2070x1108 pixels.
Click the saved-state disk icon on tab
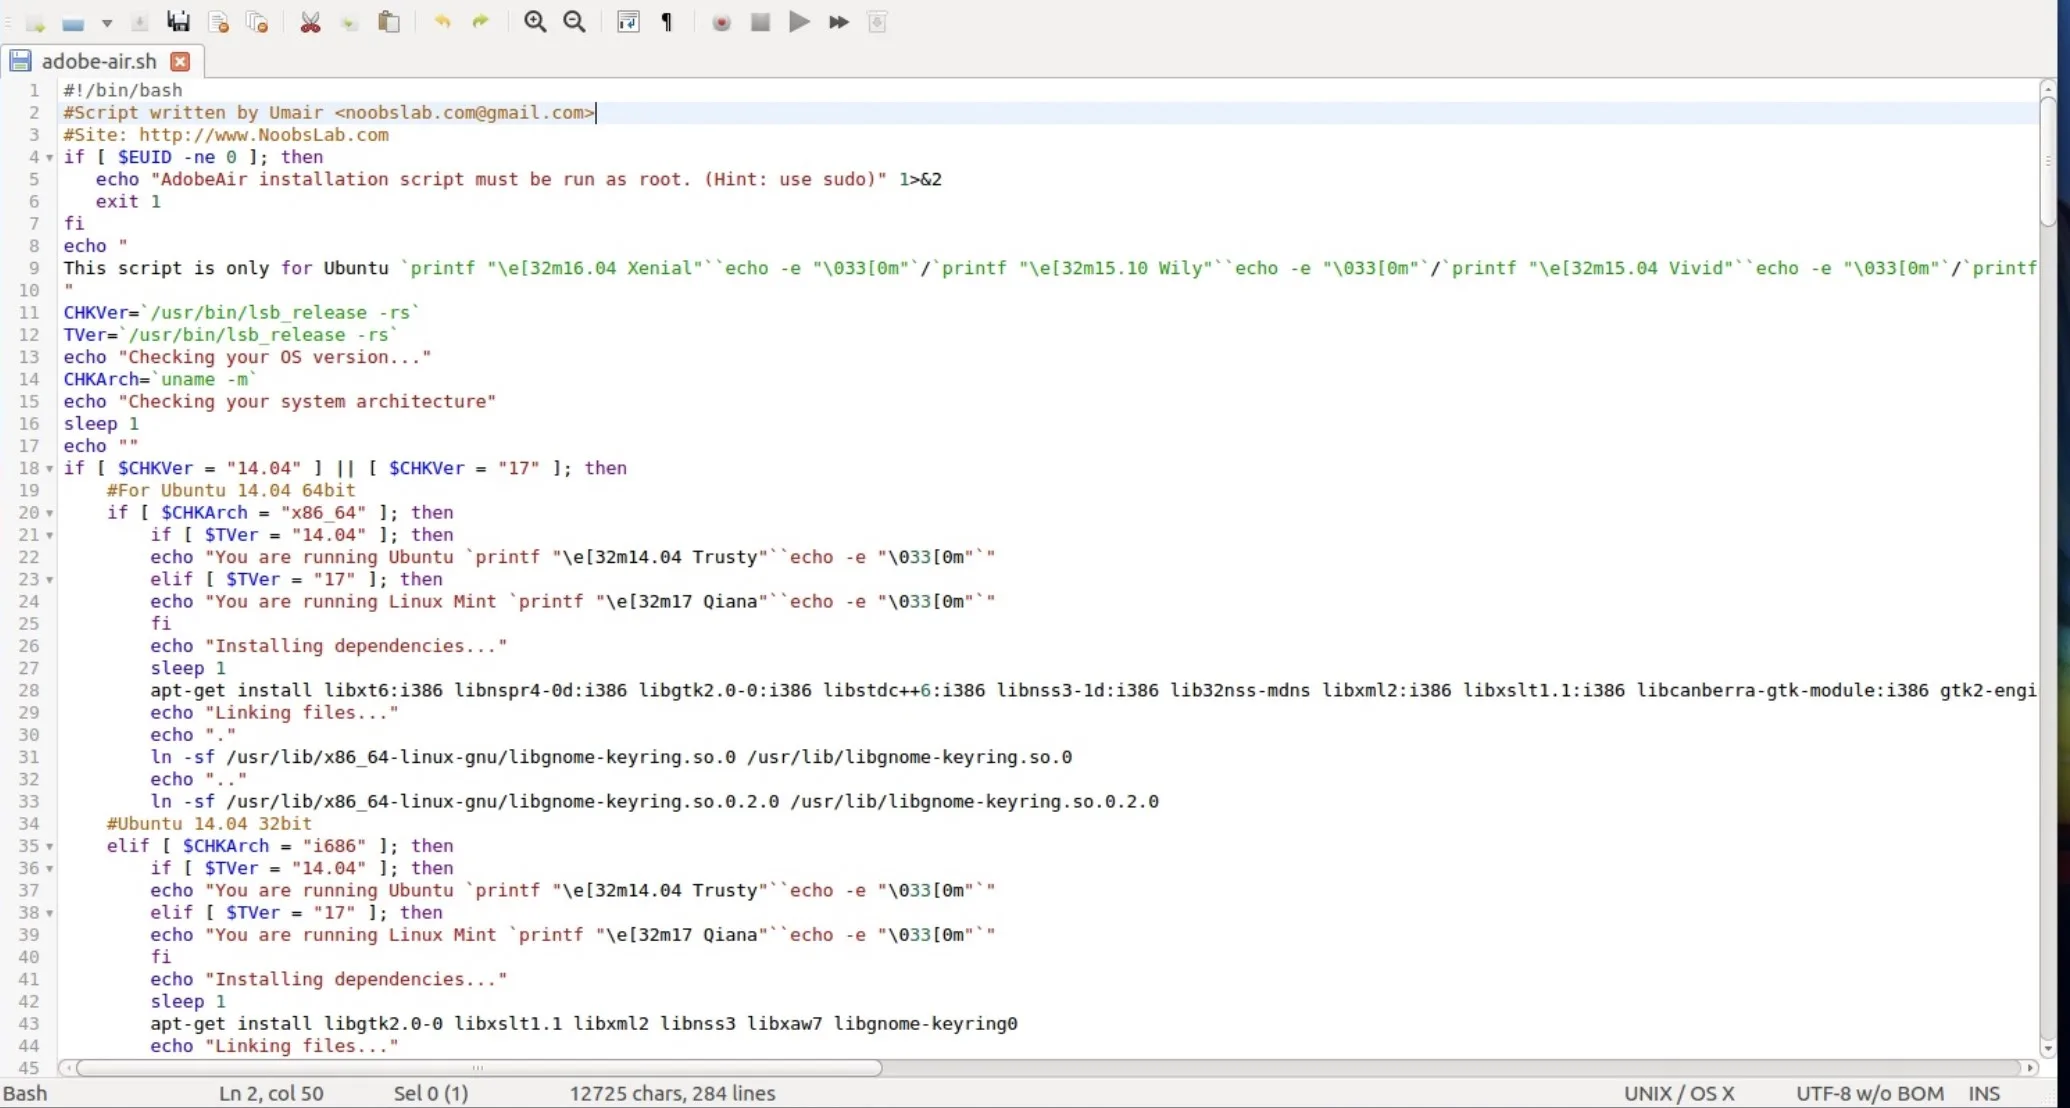[20, 61]
